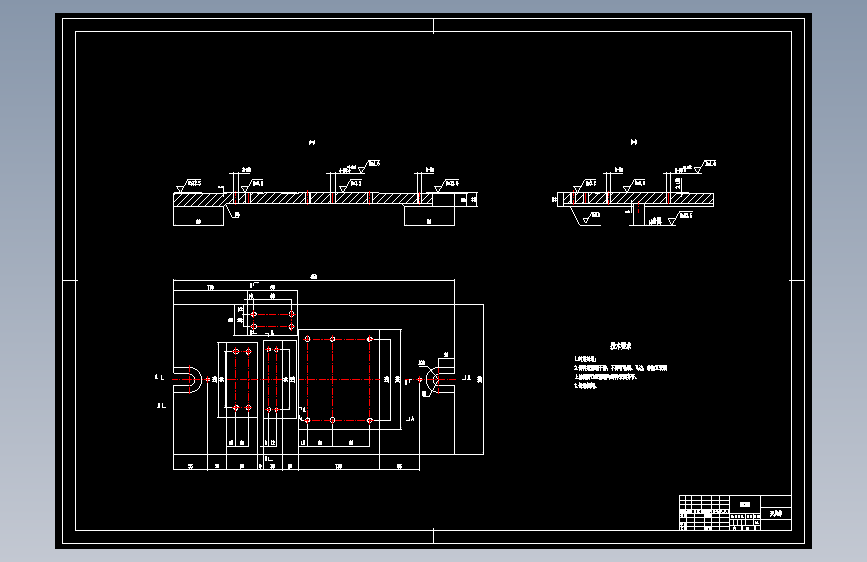Select the overall length dimension above the plan view
This screenshot has width=867, height=562.
coord(314,278)
